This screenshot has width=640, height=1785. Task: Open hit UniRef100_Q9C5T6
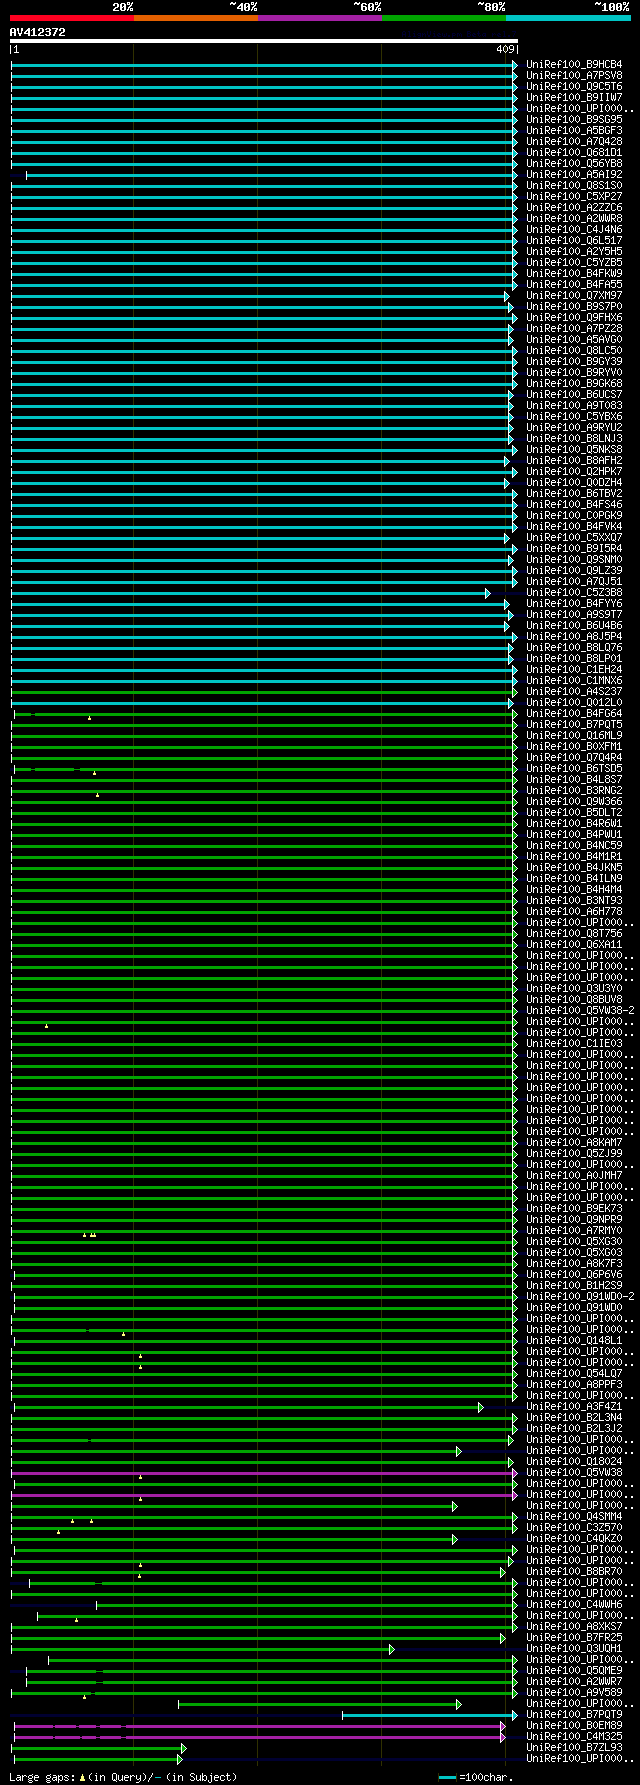click(x=574, y=87)
